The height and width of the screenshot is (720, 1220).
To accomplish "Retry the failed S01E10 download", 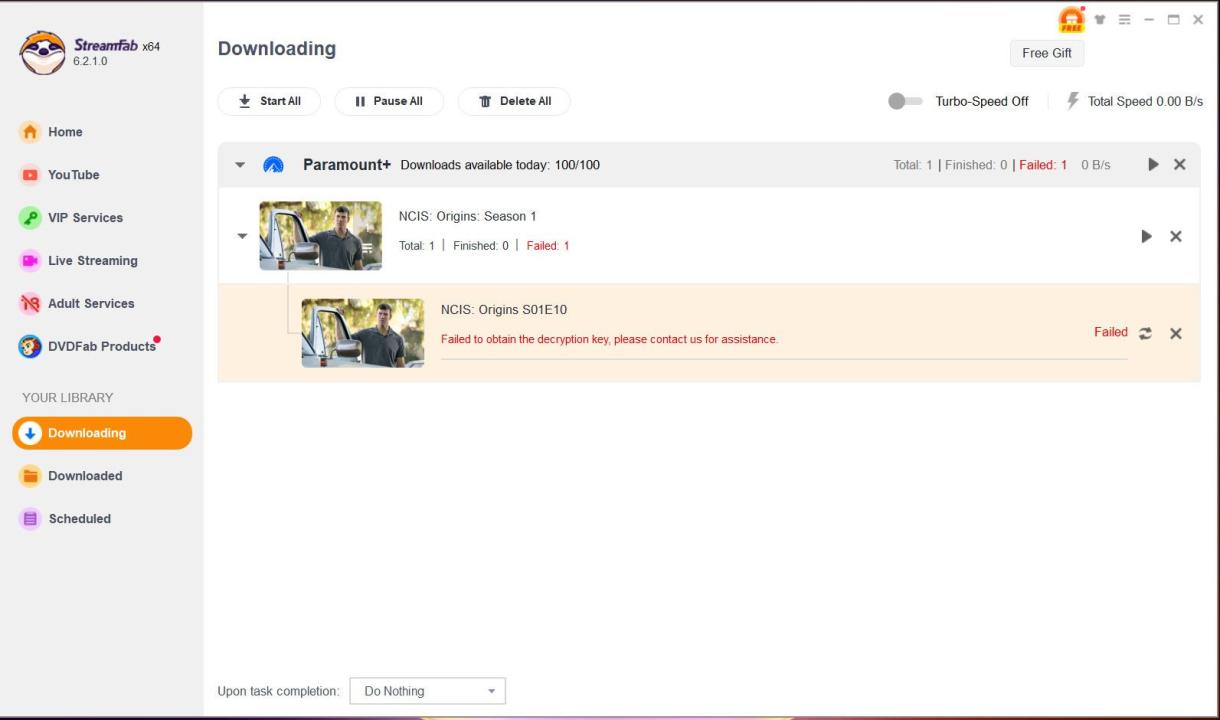I will tap(1146, 333).
